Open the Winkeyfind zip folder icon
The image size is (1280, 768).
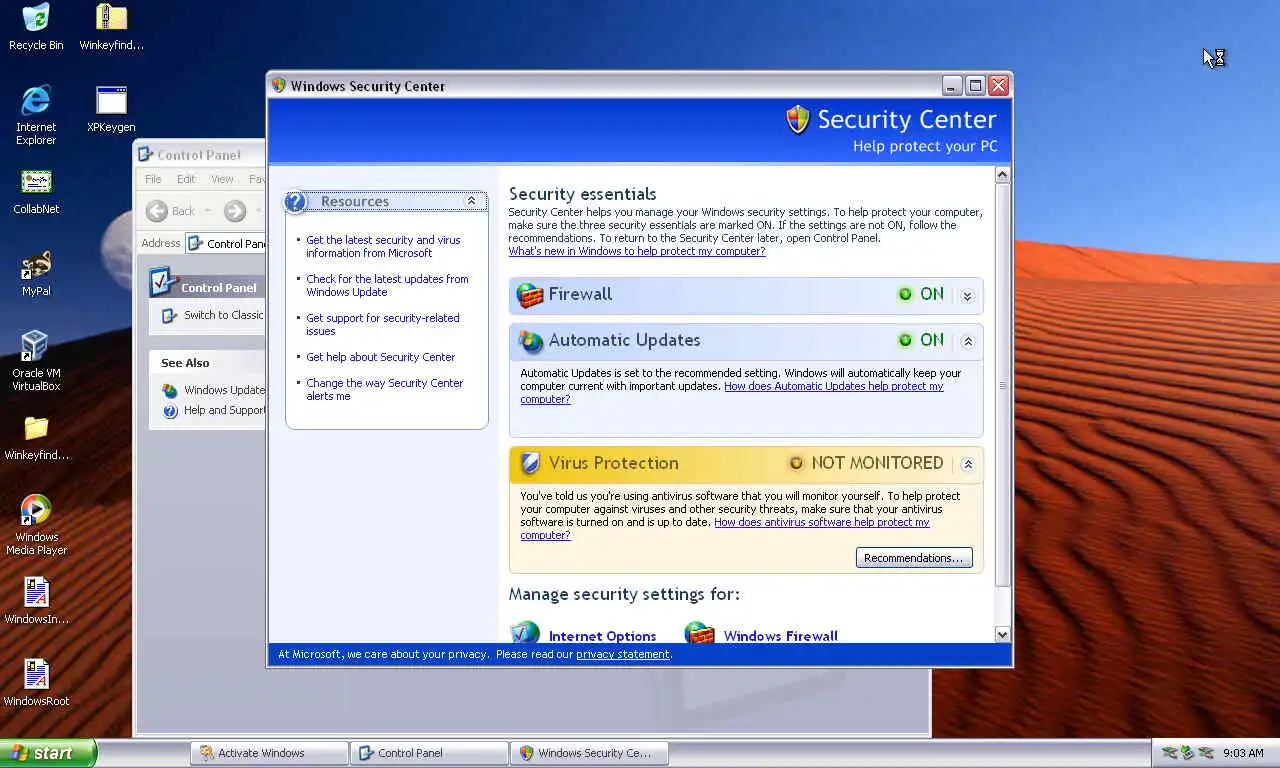111,26
